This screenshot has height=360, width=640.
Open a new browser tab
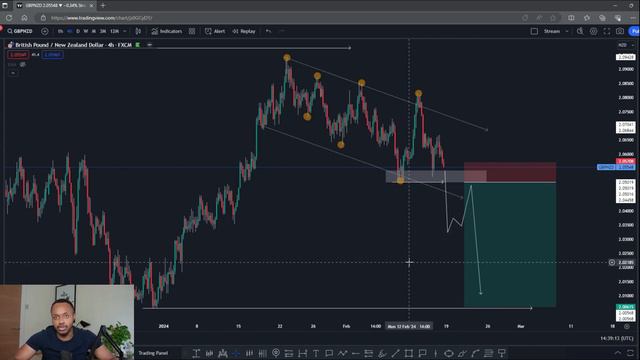103,6
